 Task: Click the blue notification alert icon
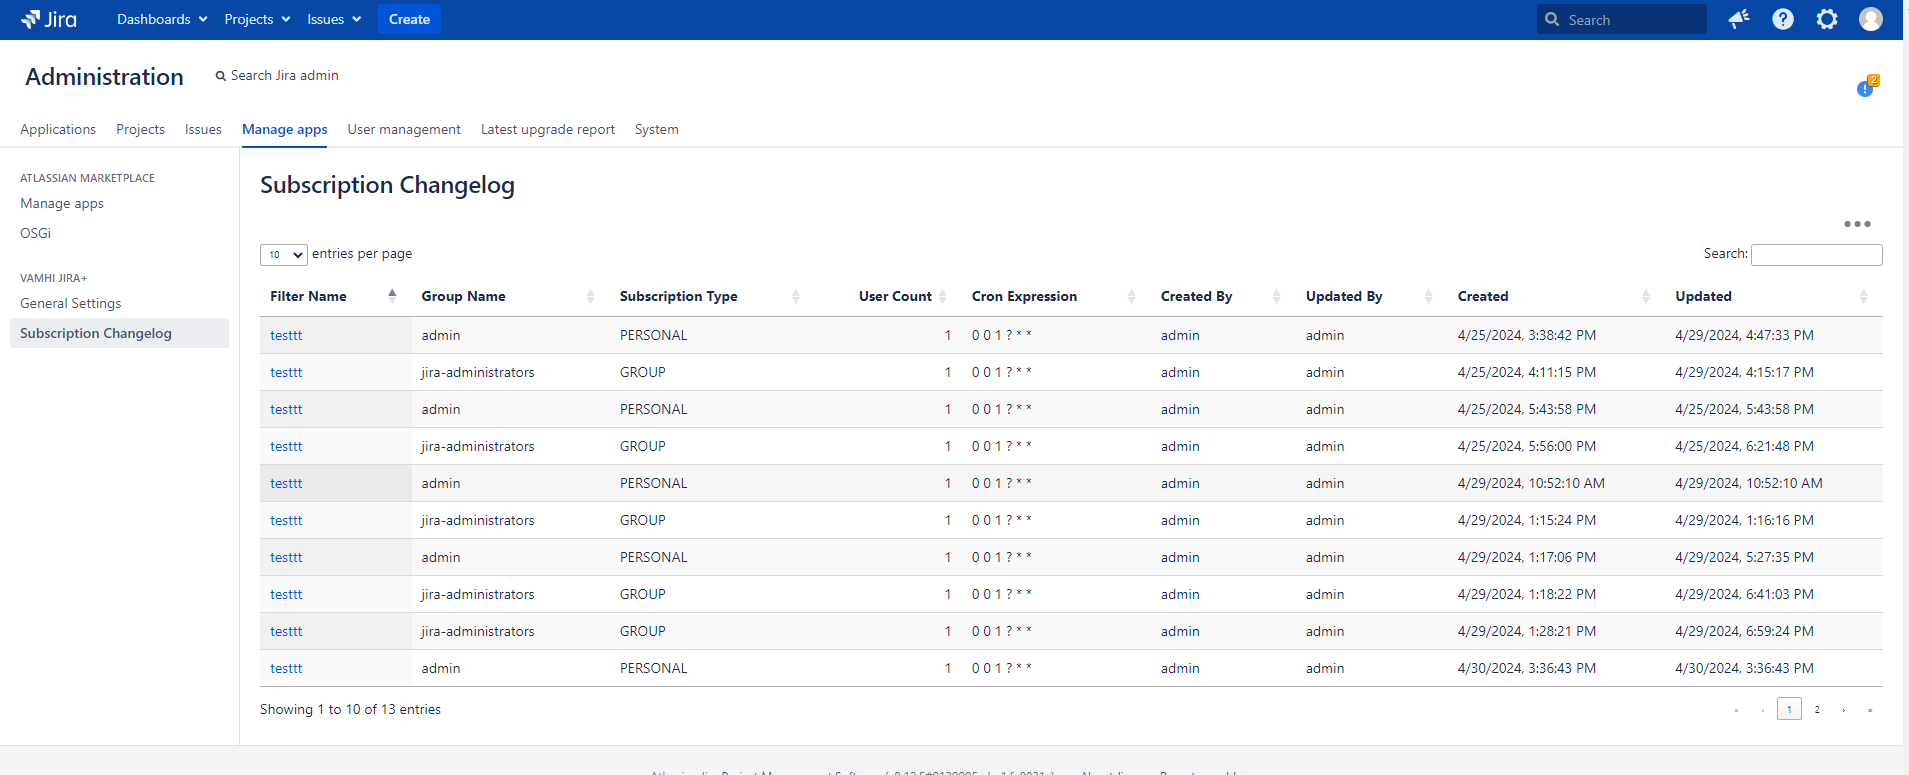point(1866,88)
